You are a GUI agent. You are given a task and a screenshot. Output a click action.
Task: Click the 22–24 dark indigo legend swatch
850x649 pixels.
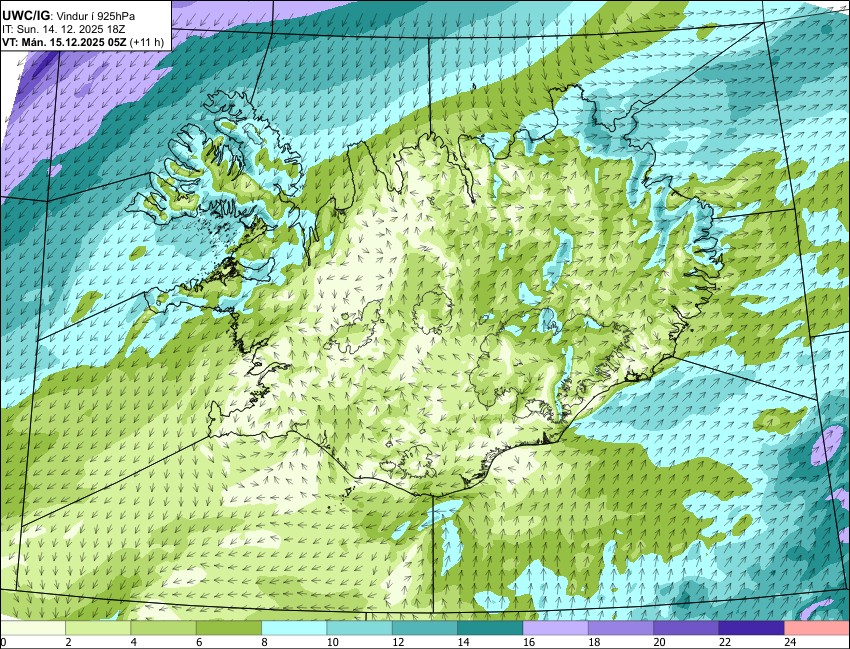click(751, 628)
